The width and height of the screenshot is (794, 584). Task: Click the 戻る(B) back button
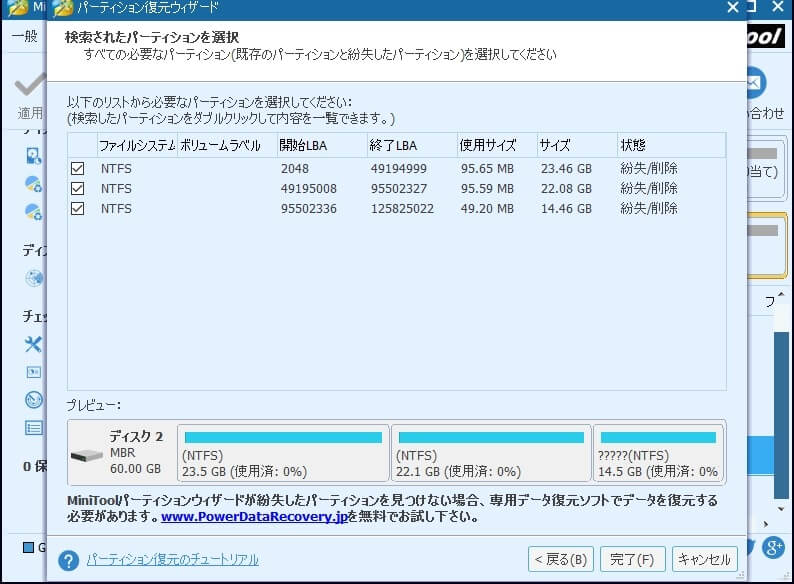pyautogui.click(x=561, y=559)
